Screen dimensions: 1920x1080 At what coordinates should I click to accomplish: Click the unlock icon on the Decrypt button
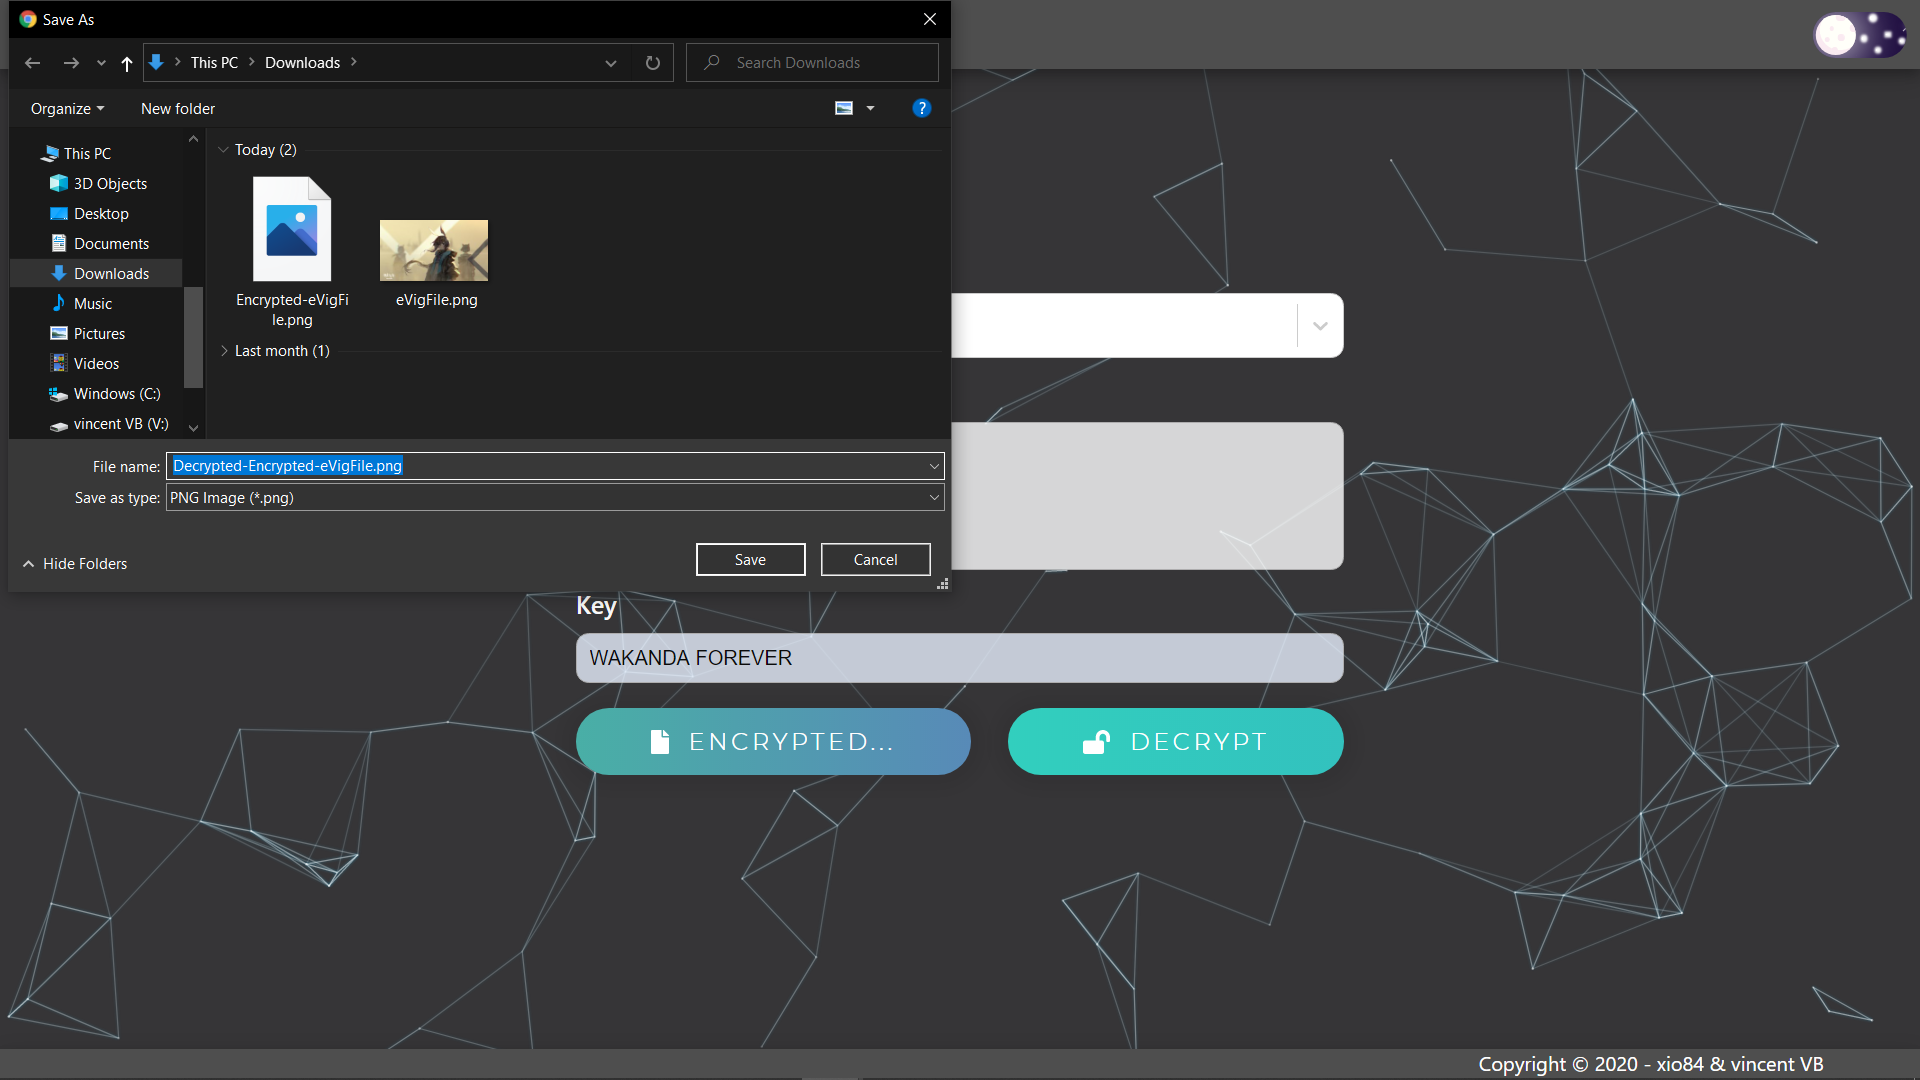click(x=1096, y=742)
